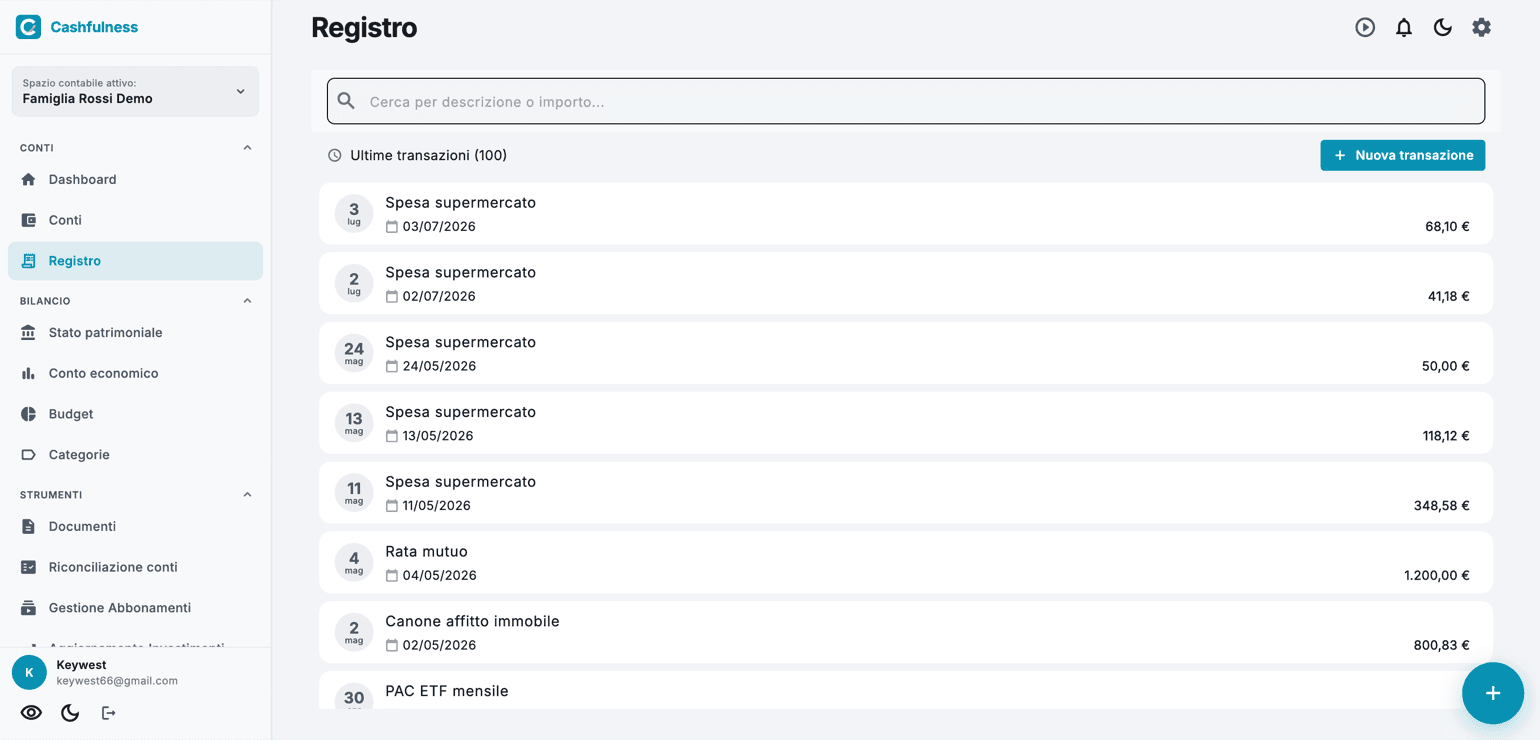Collapse the CONTI sidebar section

(247, 148)
